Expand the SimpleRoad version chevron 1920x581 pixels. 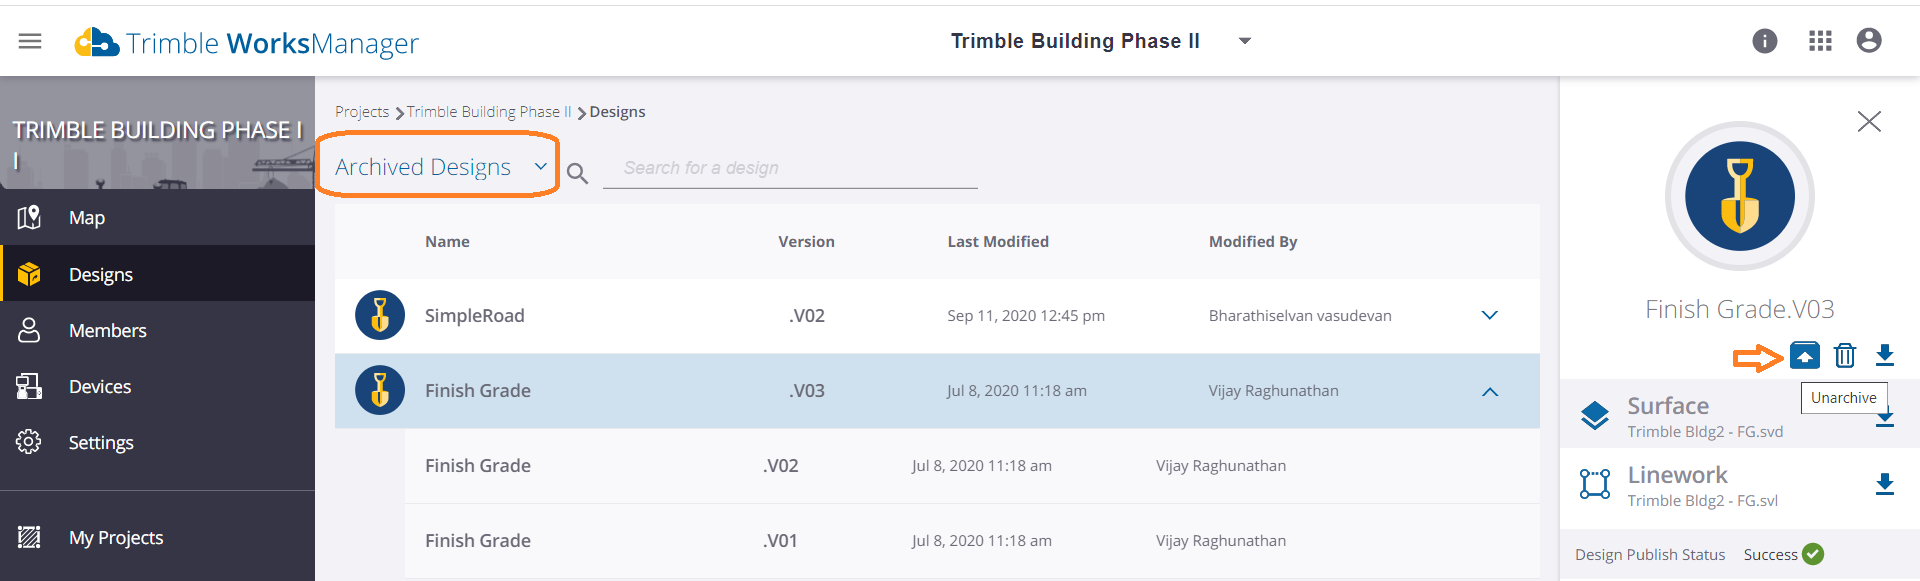tap(1489, 315)
